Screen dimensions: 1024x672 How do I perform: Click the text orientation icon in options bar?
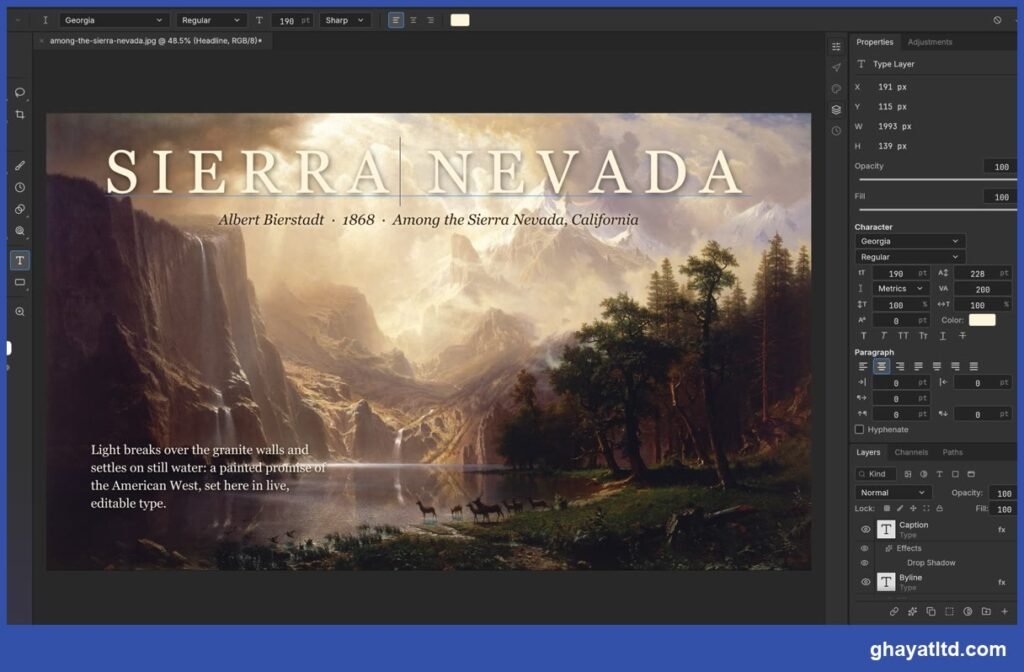(45, 20)
